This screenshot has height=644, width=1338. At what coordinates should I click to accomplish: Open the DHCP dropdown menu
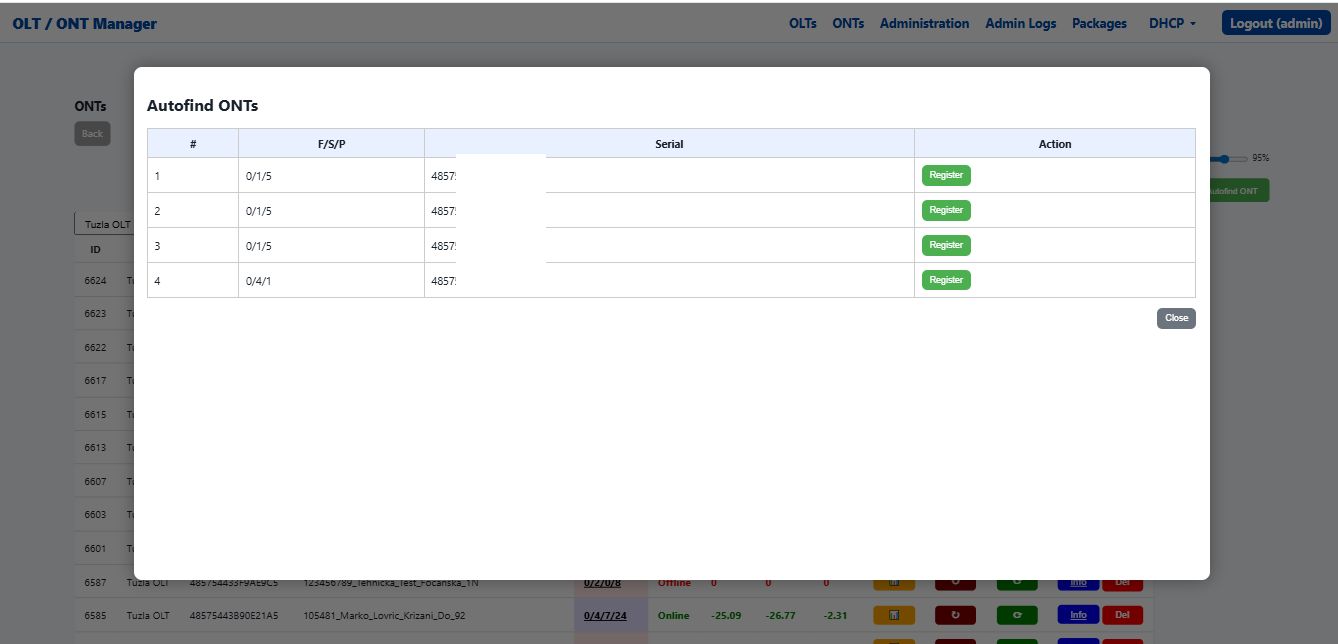(x=1170, y=23)
